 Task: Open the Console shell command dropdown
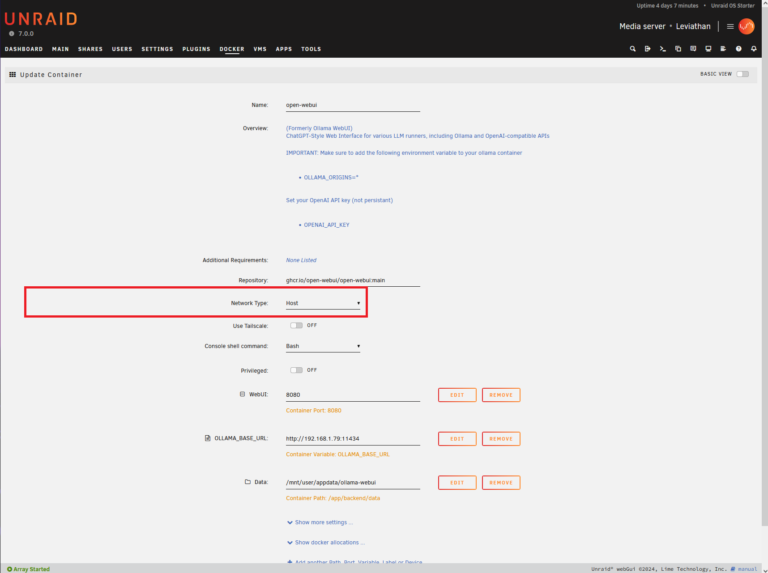(322, 347)
